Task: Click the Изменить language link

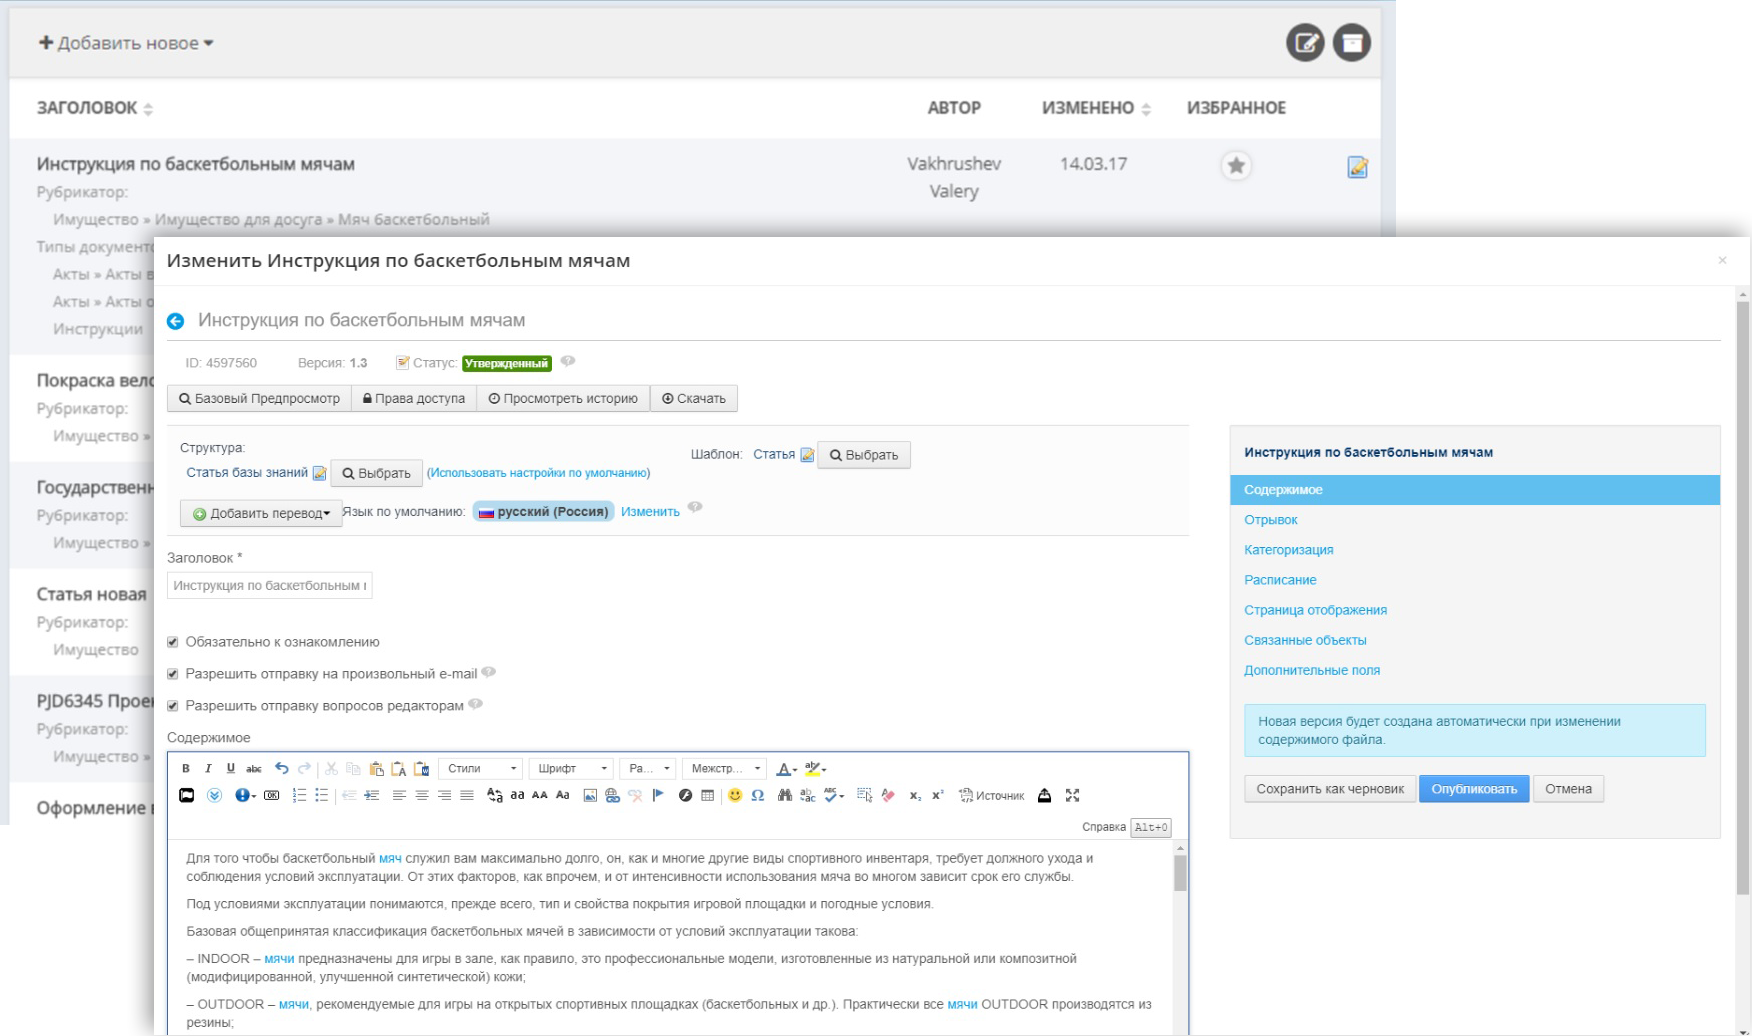Action: click(x=650, y=512)
